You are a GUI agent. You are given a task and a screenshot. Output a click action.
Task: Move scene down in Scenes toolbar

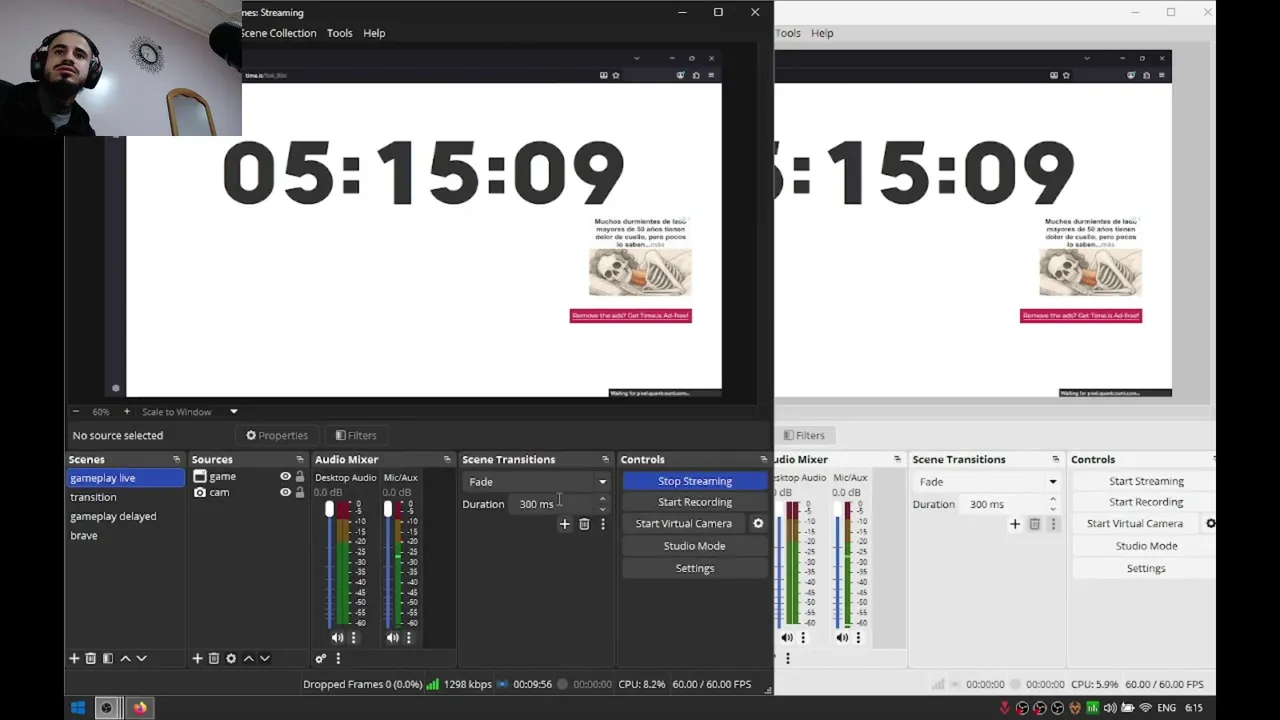[x=141, y=658]
